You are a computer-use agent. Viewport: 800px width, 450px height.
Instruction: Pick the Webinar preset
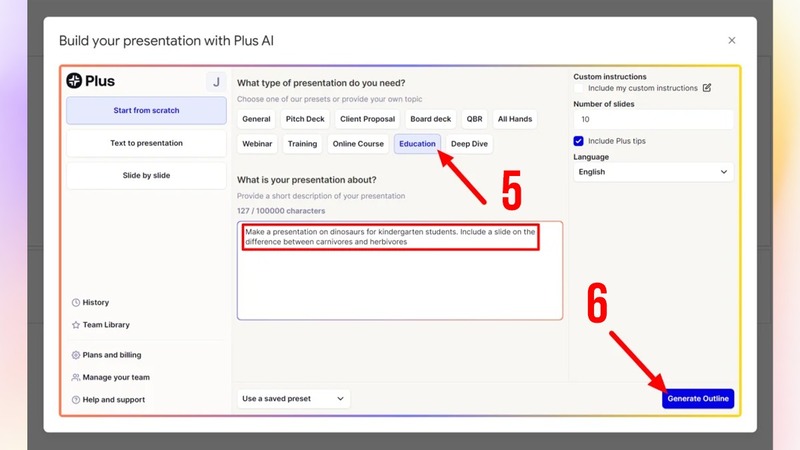tap(257, 144)
